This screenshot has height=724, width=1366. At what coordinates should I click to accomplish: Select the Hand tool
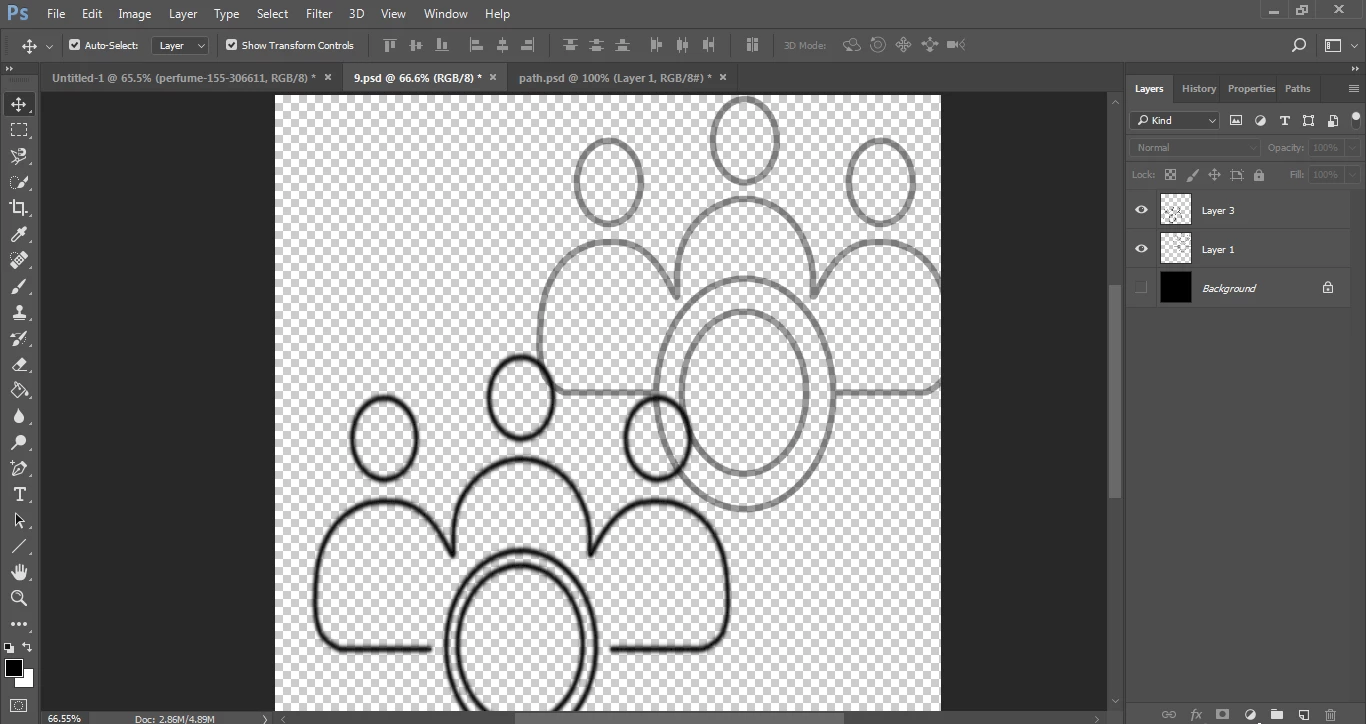pyautogui.click(x=19, y=572)
